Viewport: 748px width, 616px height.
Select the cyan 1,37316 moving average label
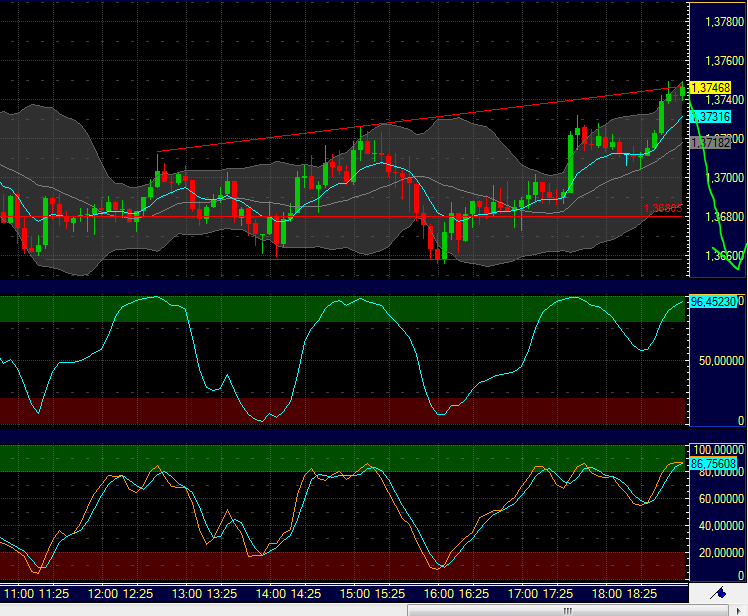(x=709, y=117)
